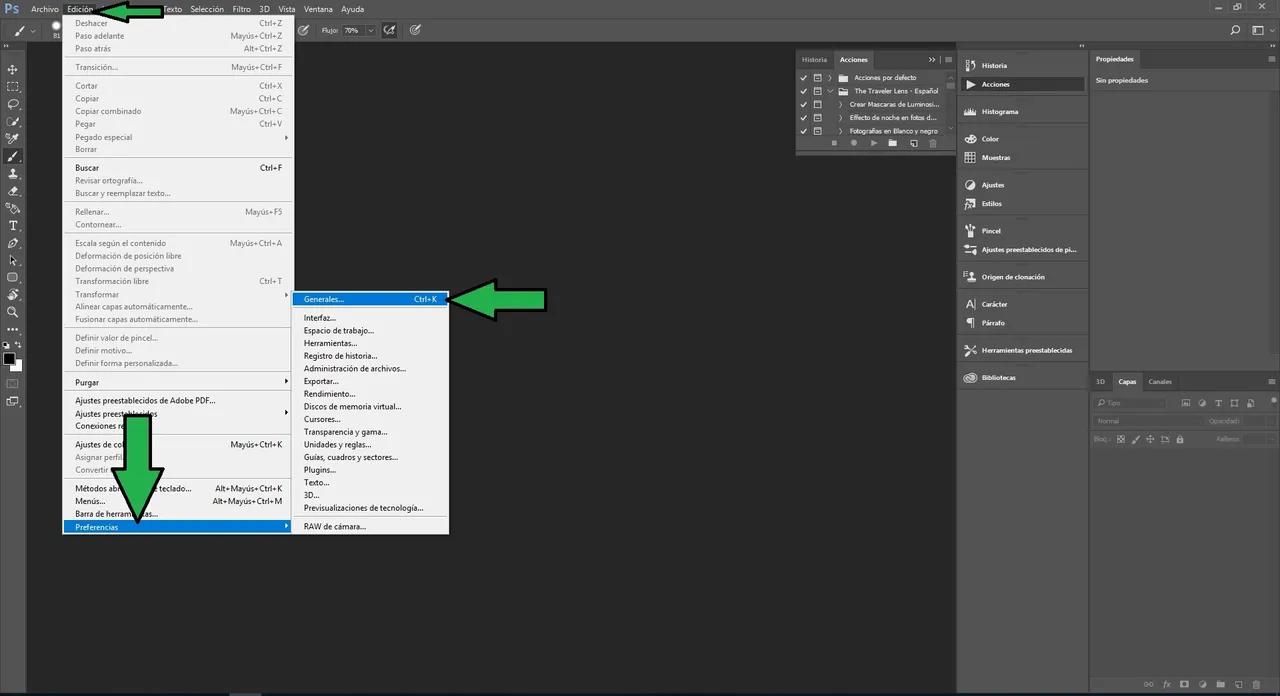Open the Muestras panel icon
This screenshot has height=696, width=1280.
pos(970,158)
